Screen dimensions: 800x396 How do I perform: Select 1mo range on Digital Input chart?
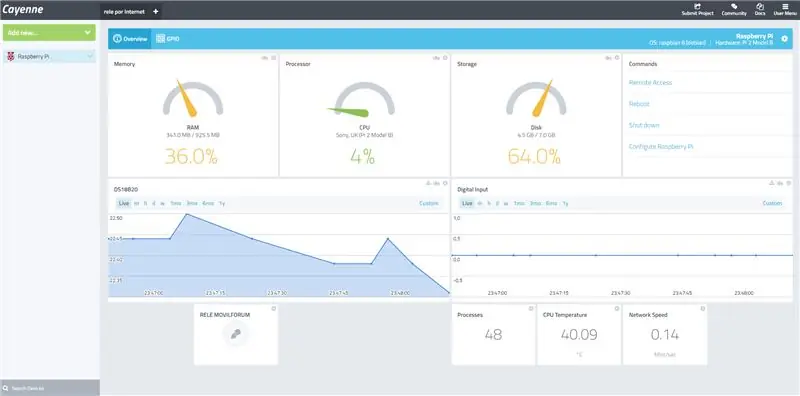tap(519, 203)
